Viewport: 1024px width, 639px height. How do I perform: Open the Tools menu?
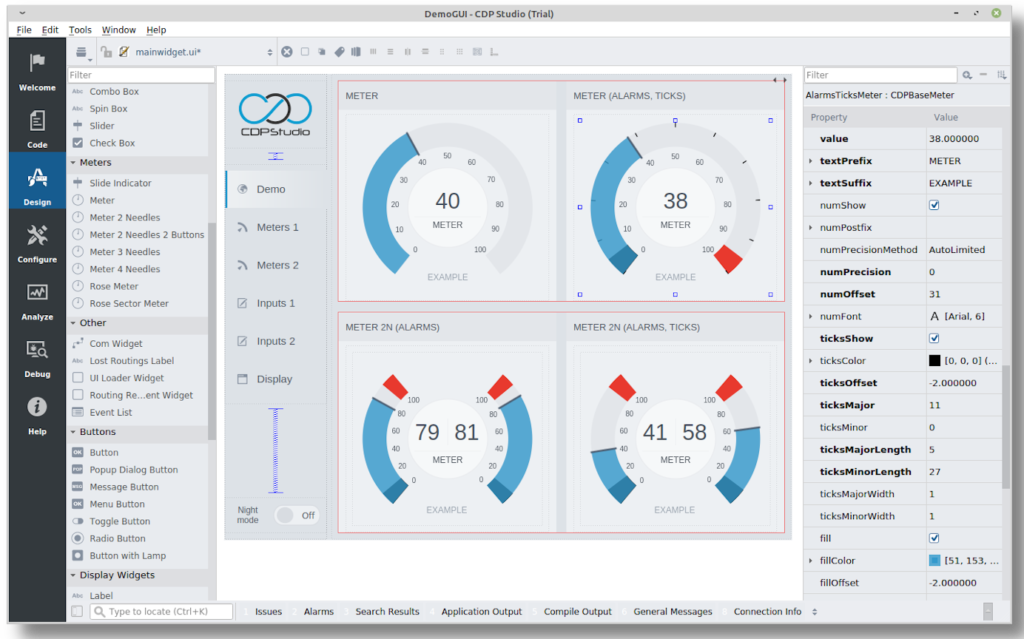pyautogui.click(x=80, y=30)
